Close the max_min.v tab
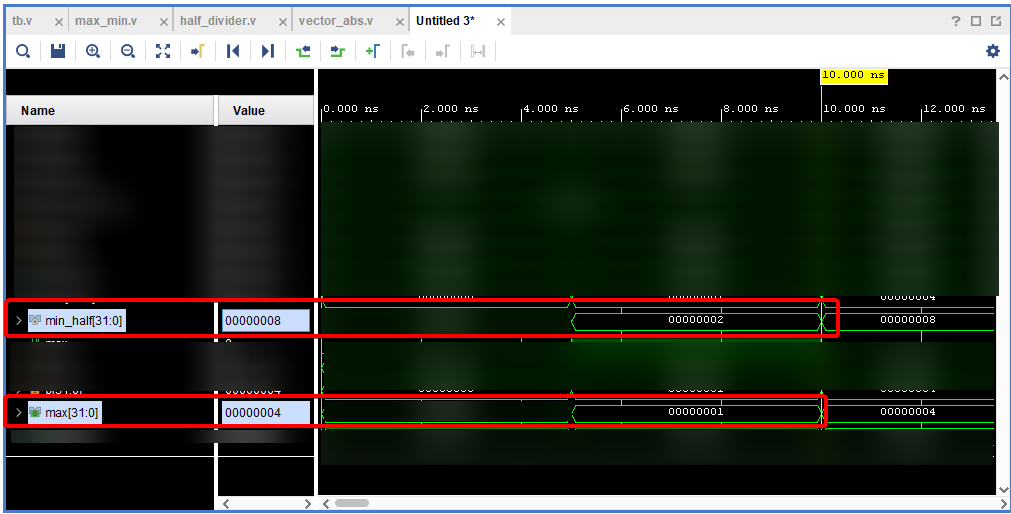 pyautogui.click(x=163, y=22)
